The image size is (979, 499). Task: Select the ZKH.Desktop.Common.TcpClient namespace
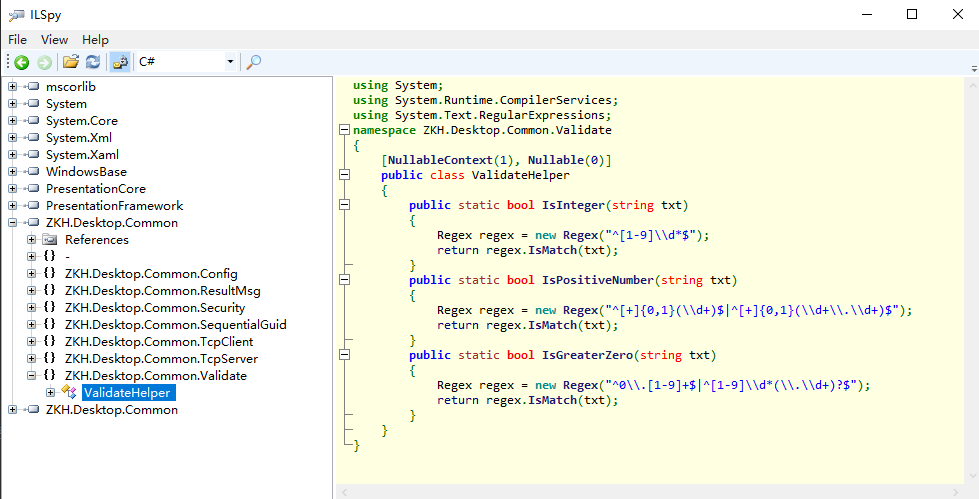(x=159, y=342)
